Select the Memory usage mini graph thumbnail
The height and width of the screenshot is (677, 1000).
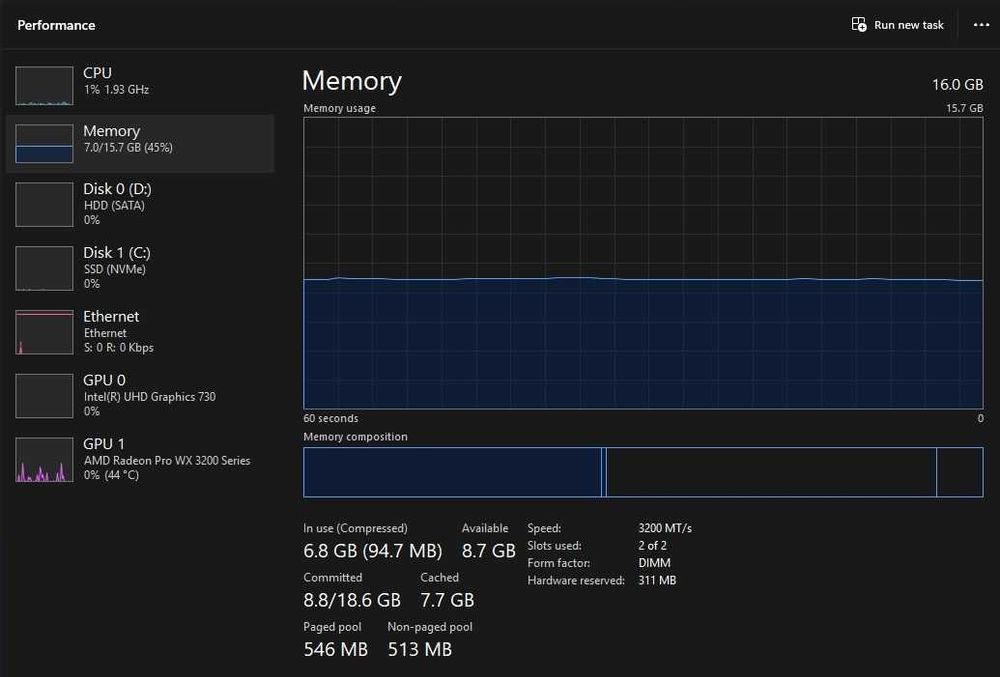tap(44, 143)
